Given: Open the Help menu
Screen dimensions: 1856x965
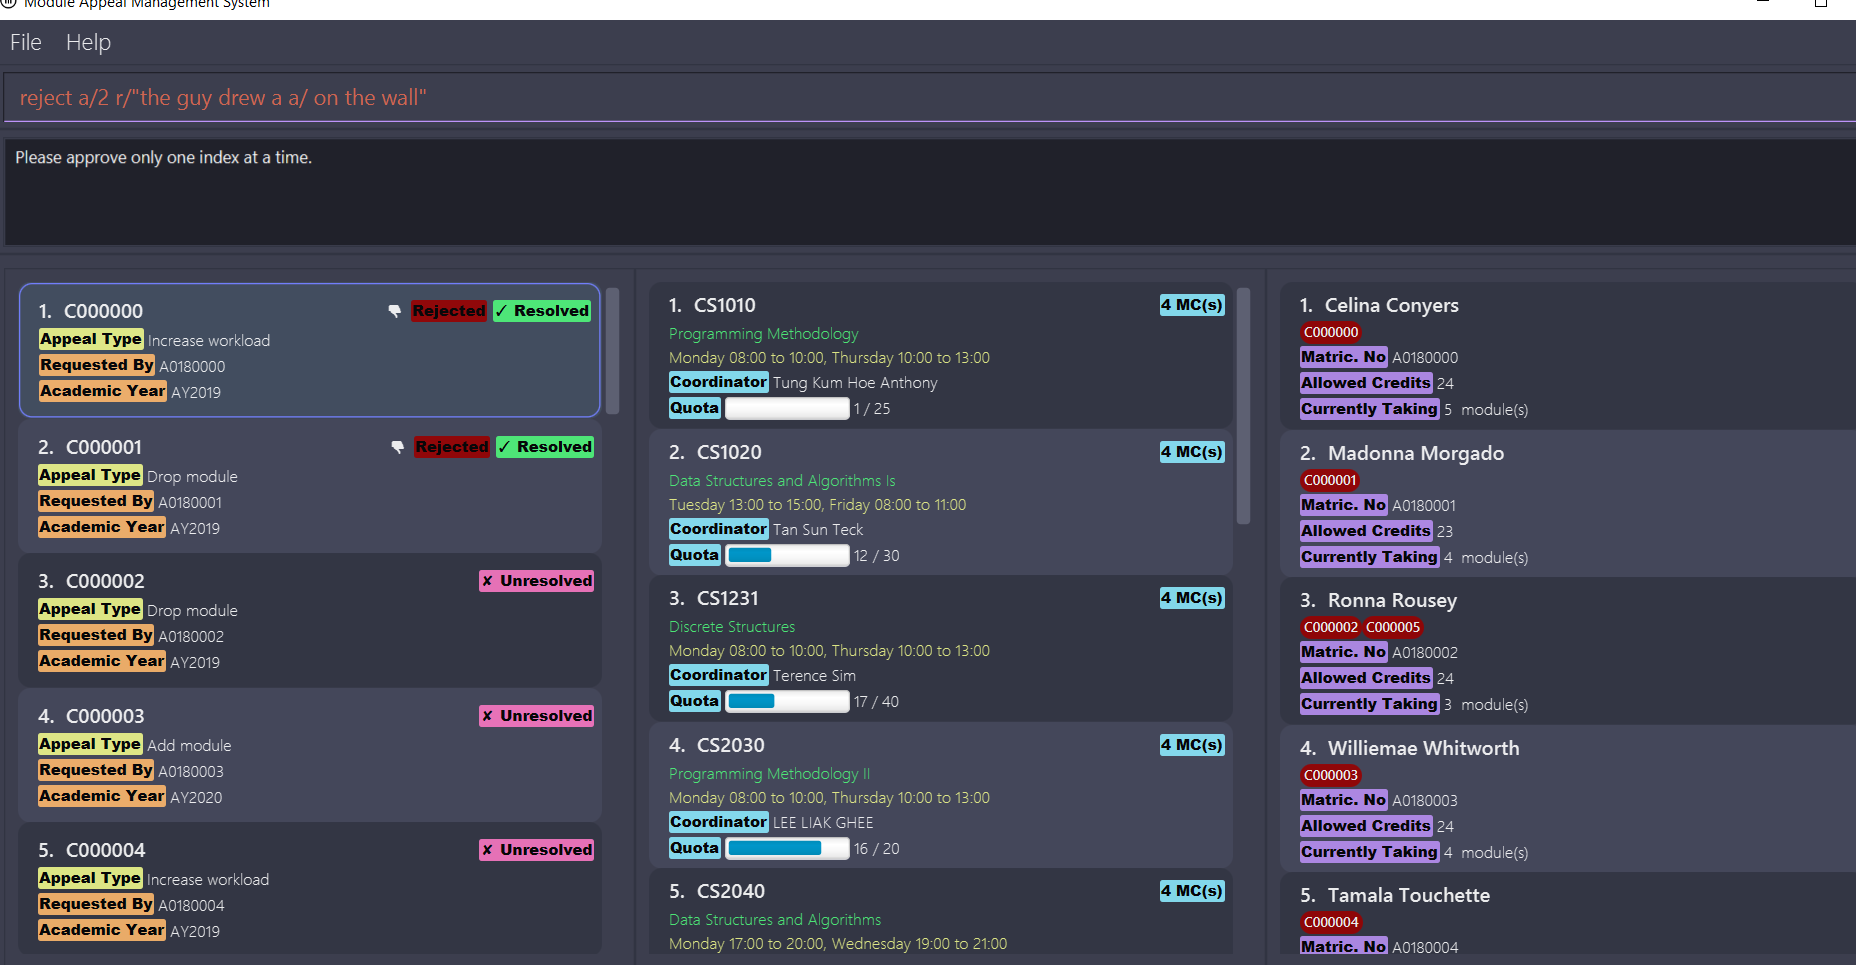Looking at the screenshot, I should (x=88, y=43).
